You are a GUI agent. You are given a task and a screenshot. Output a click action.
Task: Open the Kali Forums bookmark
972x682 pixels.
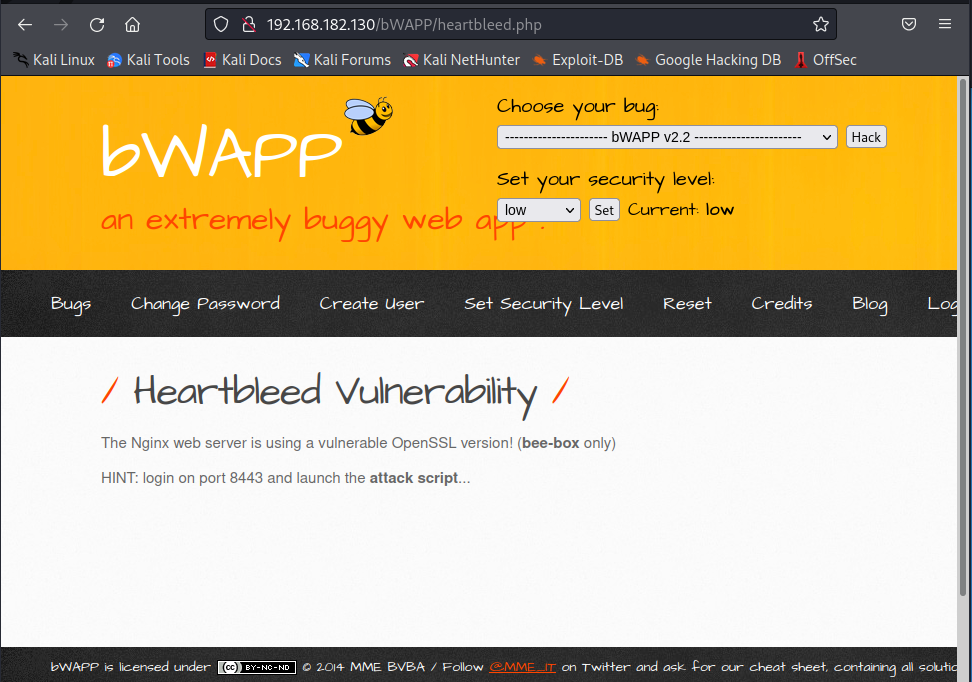(342, 60)
